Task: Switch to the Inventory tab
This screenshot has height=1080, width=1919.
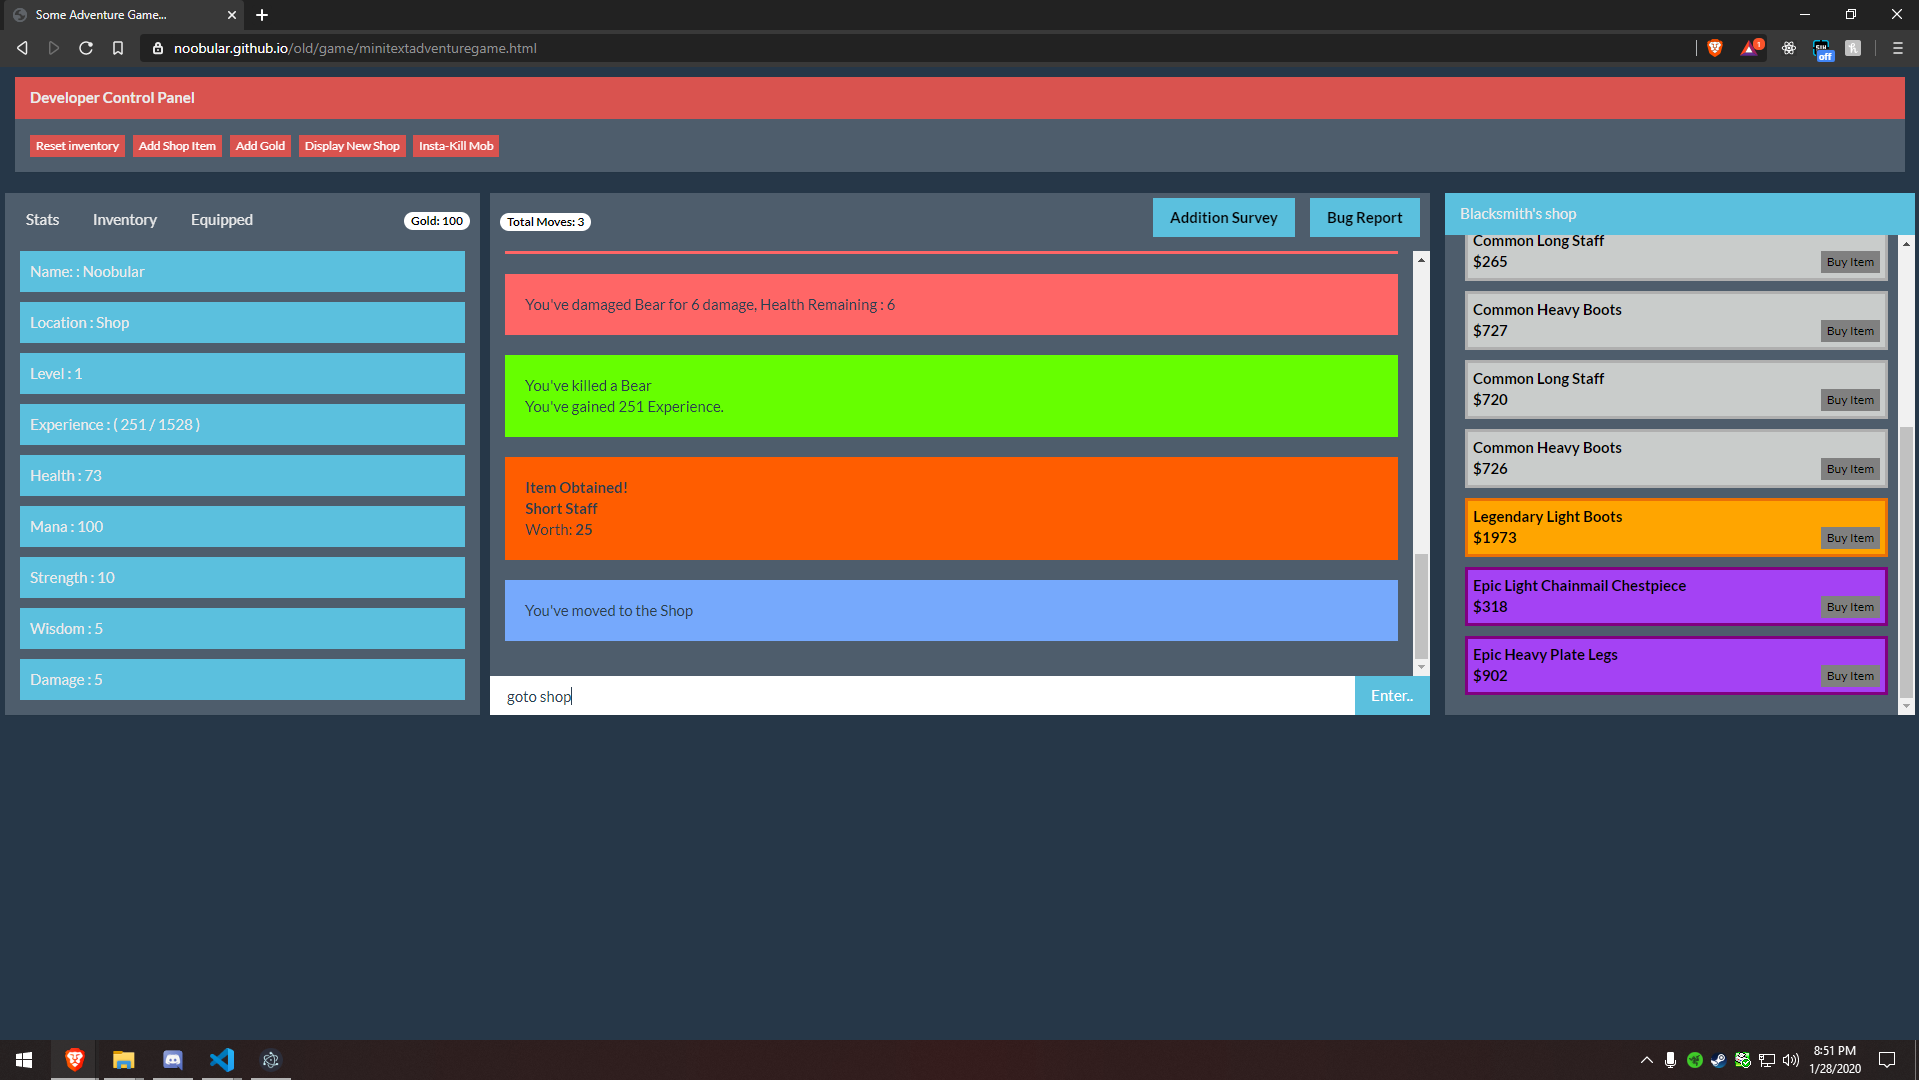Action: point(124,220)
